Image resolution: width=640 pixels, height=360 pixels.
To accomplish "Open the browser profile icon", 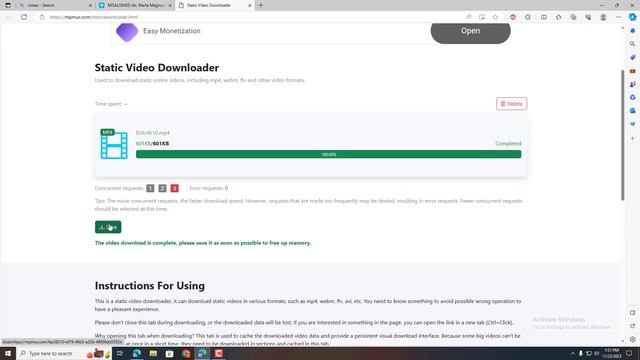I will click(603, 17).
